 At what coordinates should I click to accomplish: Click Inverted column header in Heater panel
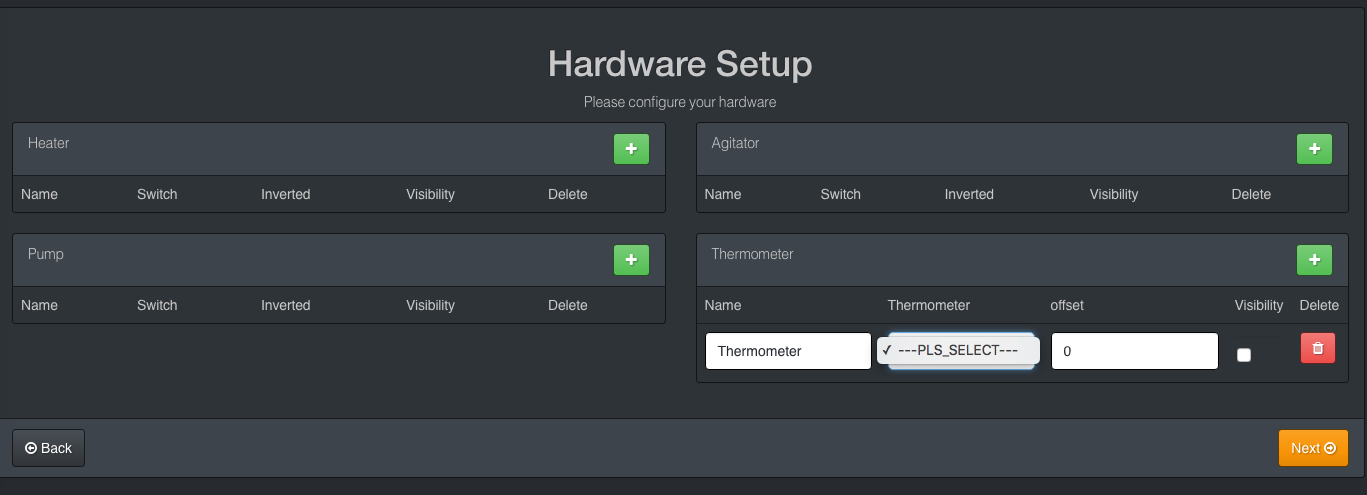point(286,194)
